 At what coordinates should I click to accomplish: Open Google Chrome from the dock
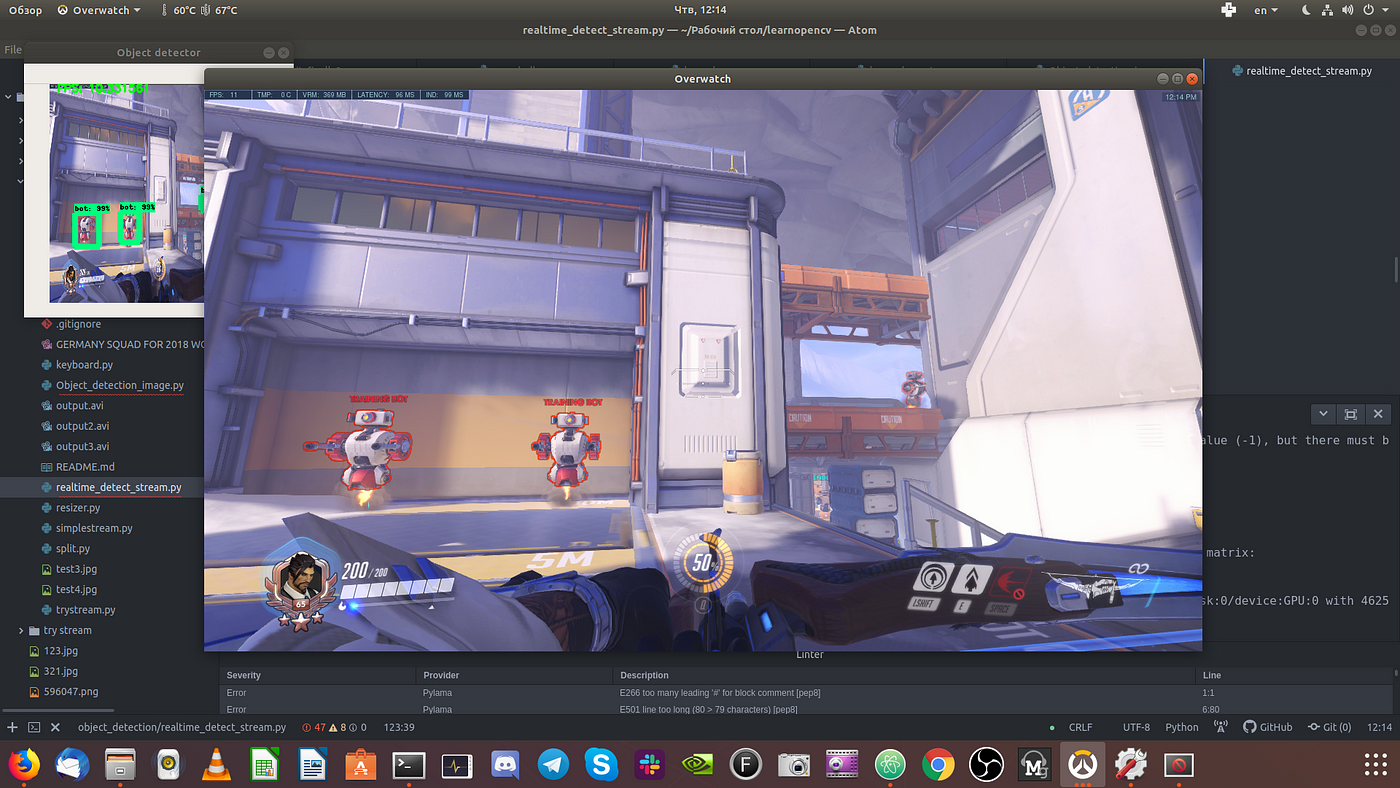tap(938, 765)
